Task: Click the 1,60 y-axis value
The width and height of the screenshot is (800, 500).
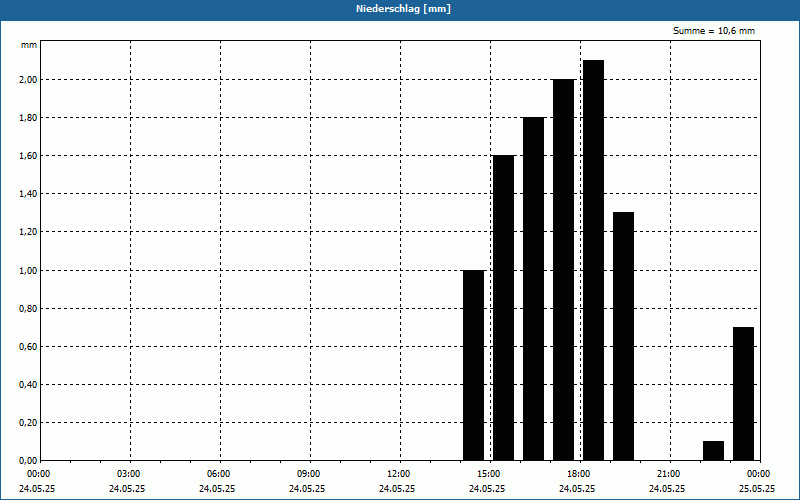Action: coord(28,156)
